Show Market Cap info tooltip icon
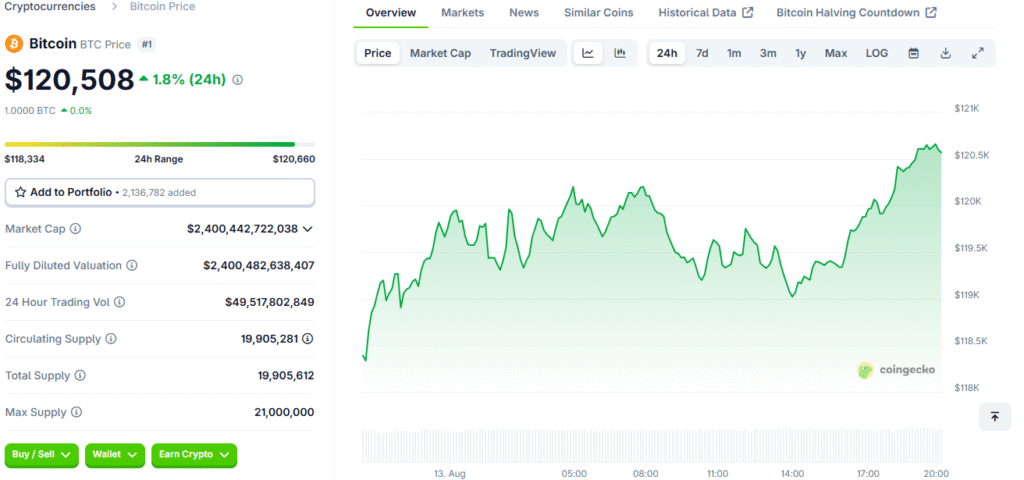1024x480 pixels. tap(76, 229)
